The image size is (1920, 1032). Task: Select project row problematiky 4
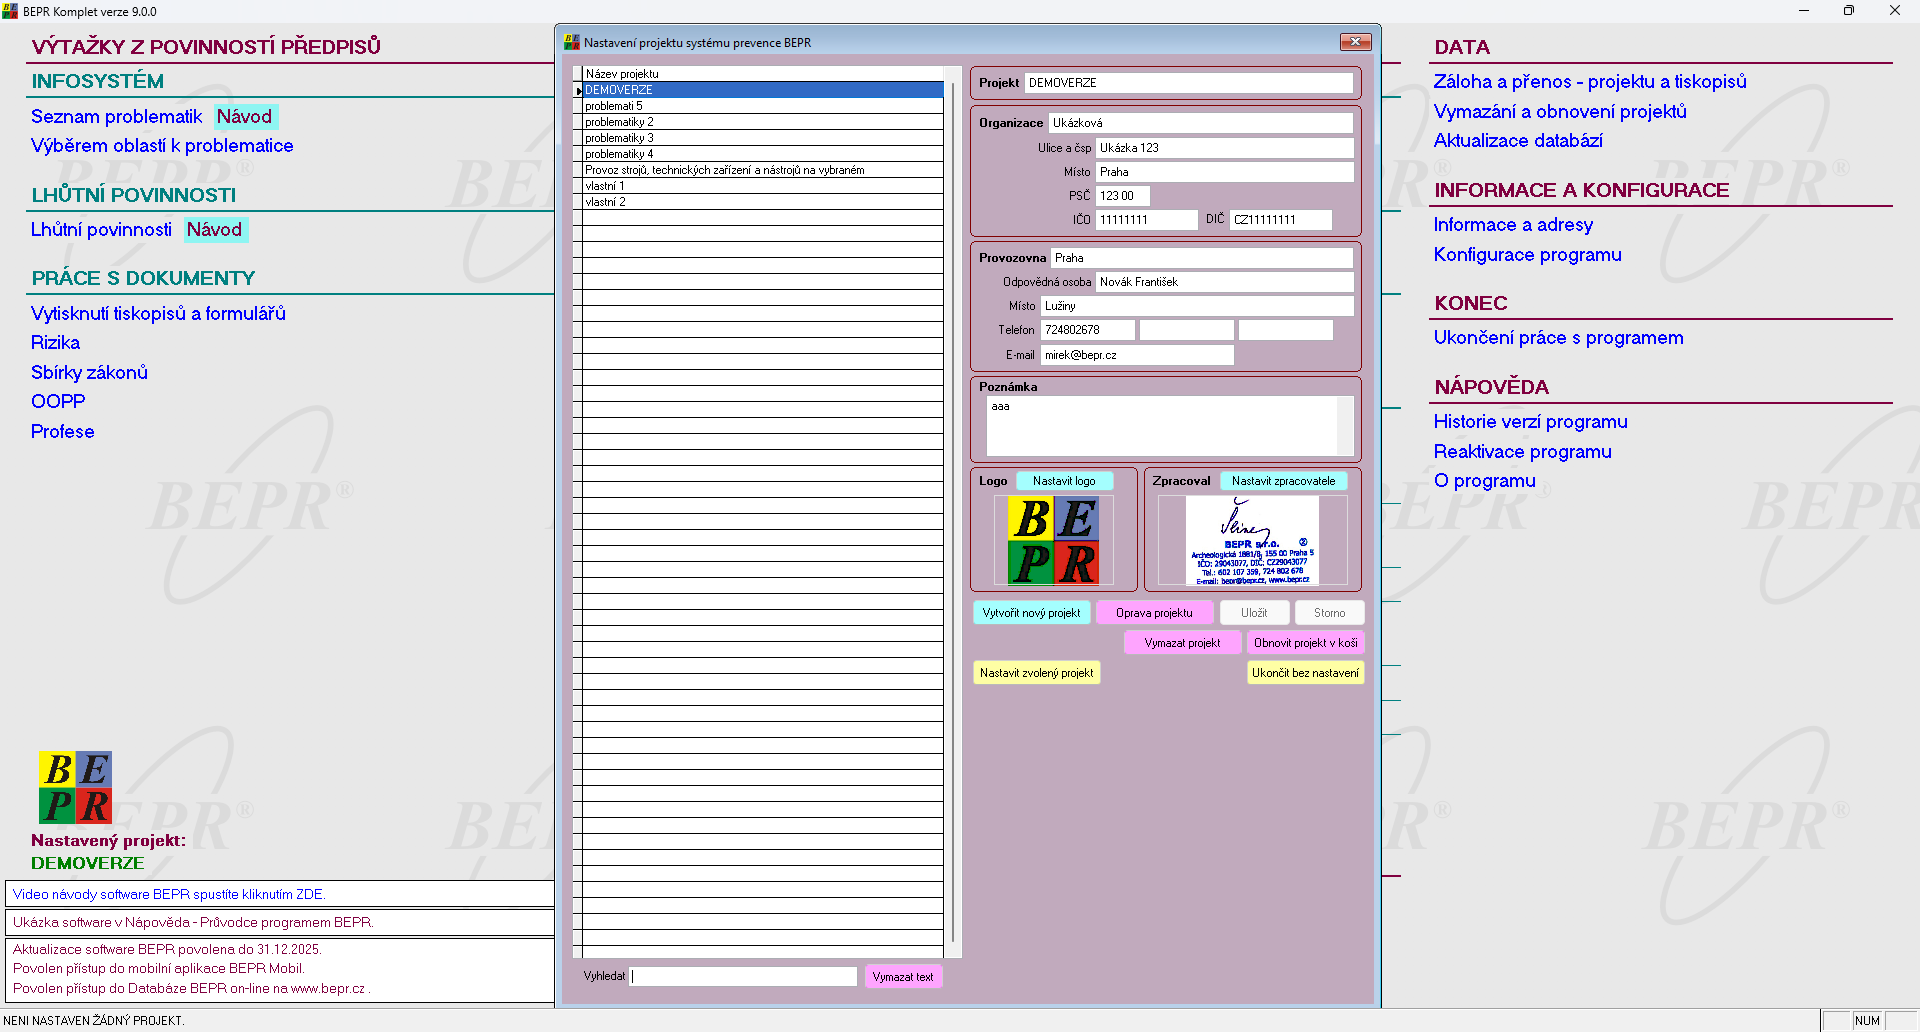pos(763,154)
